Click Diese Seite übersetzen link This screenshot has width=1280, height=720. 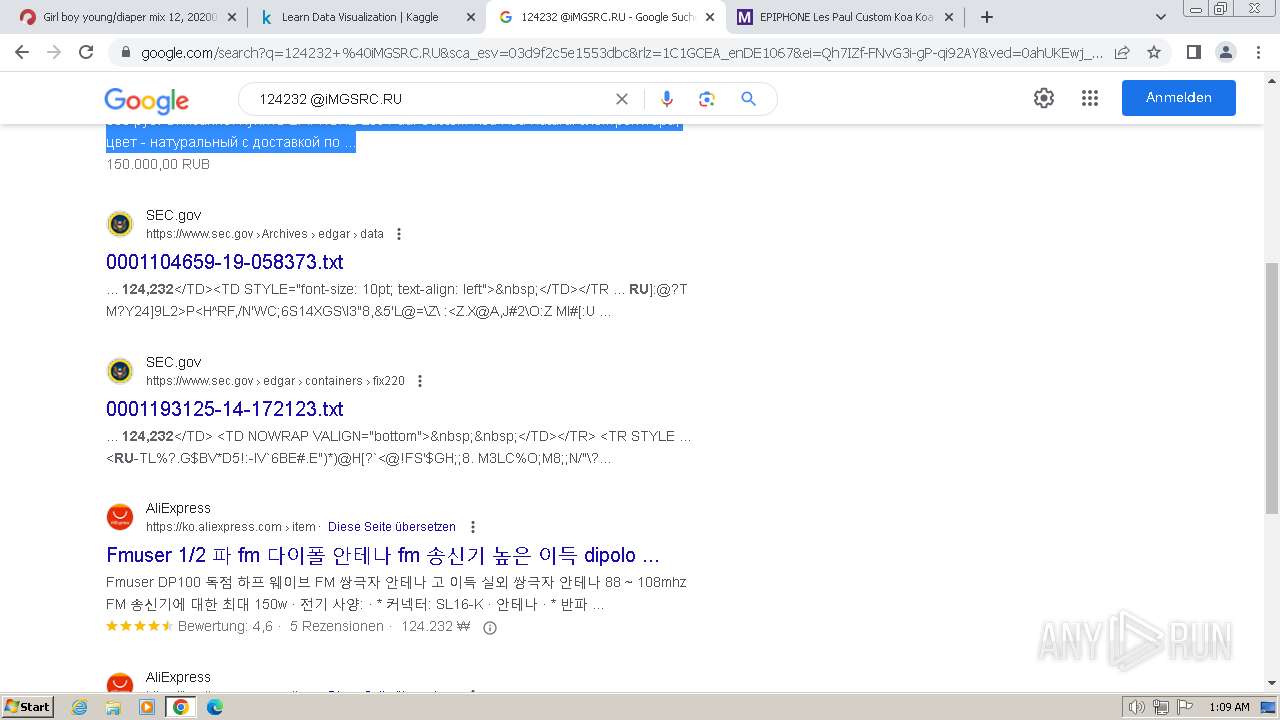392,527
